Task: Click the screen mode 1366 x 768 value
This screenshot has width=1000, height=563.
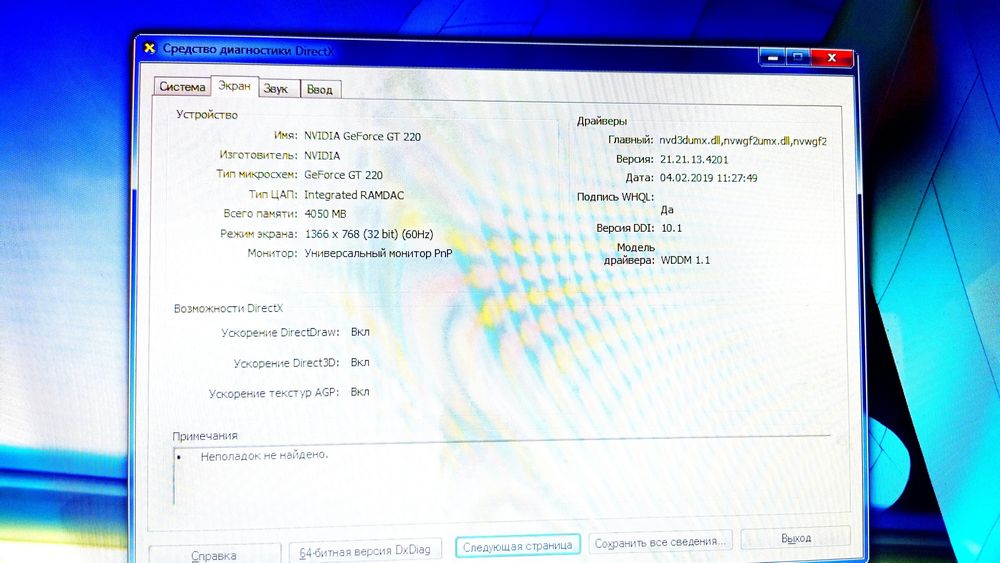Action: 369,234
